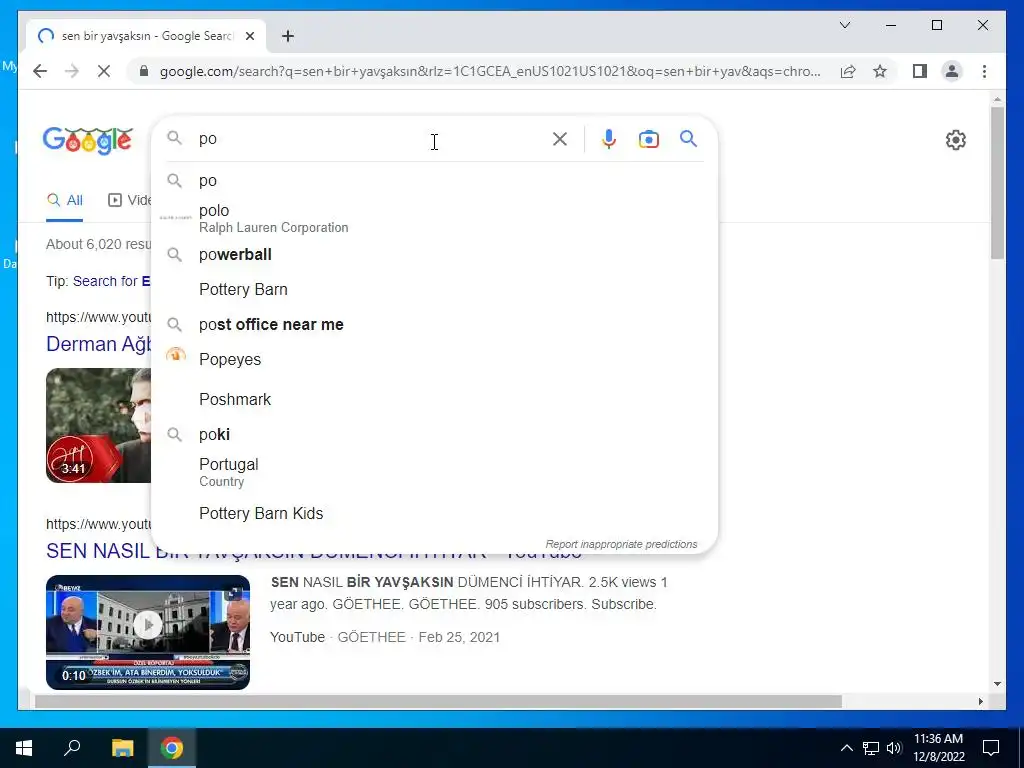Search by image with the camera icon

coord(648,138)
